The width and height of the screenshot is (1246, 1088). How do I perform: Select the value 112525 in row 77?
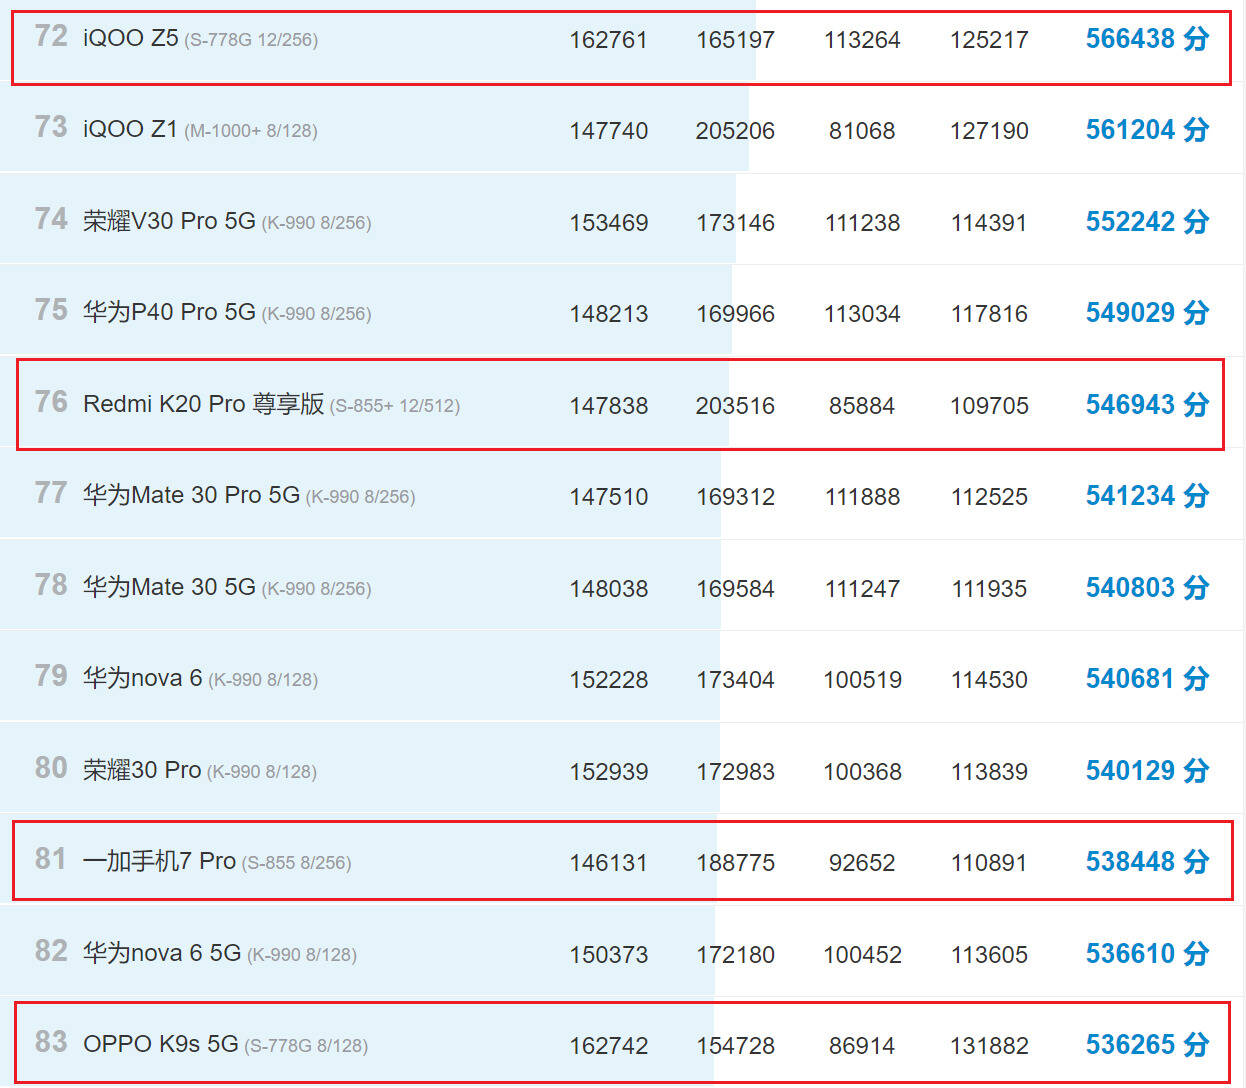click(x=989, y=497)
